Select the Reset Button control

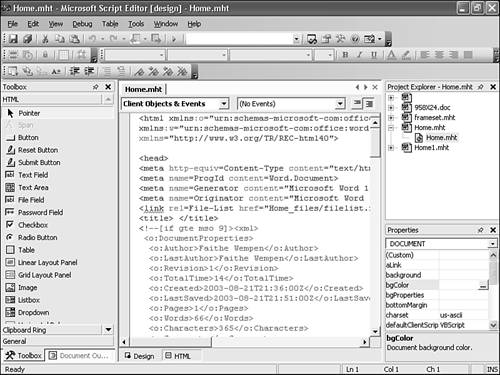(x=58, y=150)
